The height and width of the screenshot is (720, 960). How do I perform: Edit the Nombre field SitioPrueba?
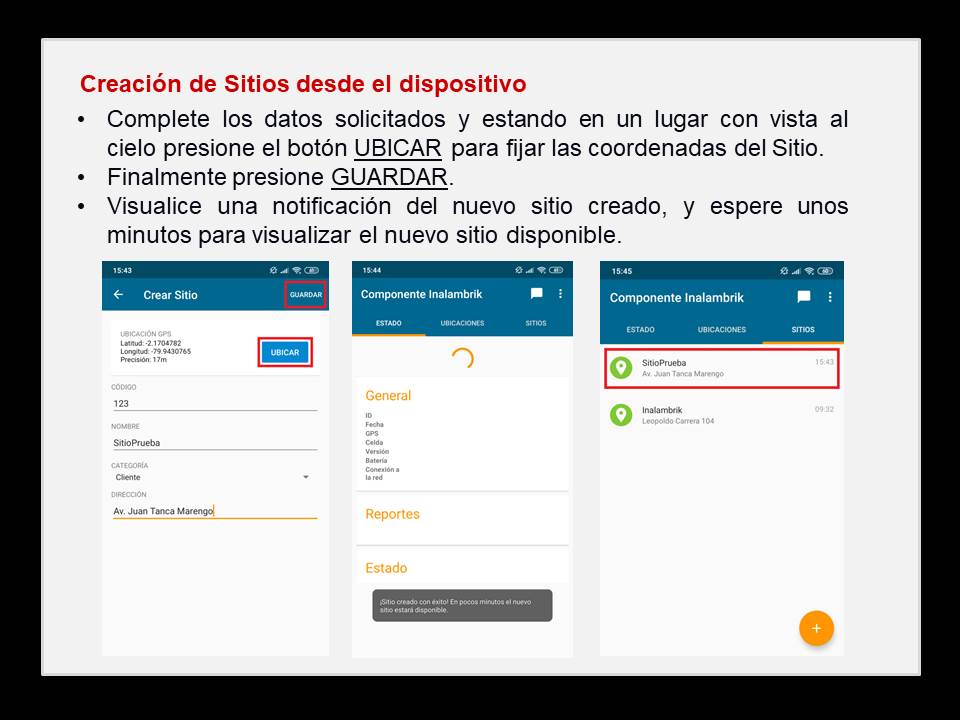tap(215, 443)
